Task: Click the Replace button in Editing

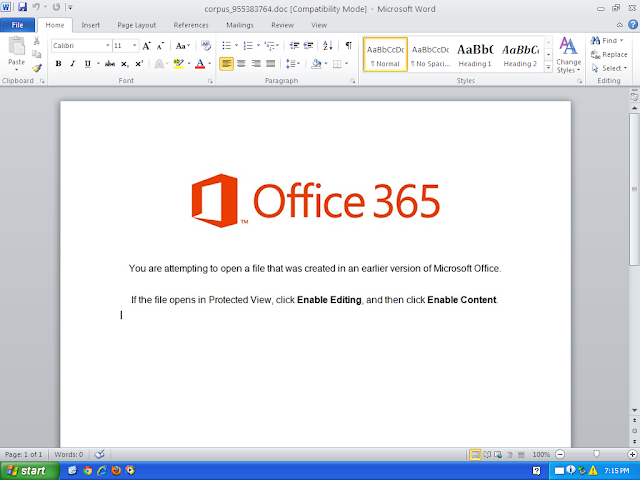Action: tap(609, 54)
